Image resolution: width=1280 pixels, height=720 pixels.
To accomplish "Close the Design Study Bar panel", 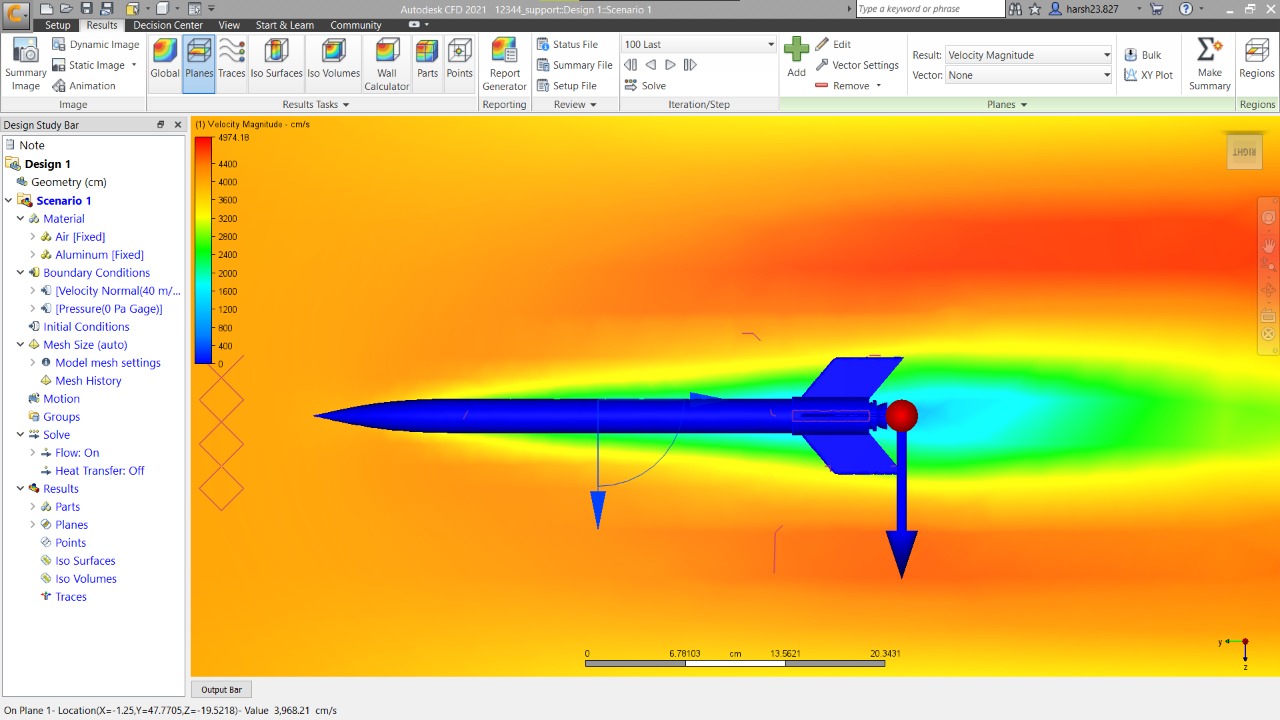I will click(x=178, y=125).
